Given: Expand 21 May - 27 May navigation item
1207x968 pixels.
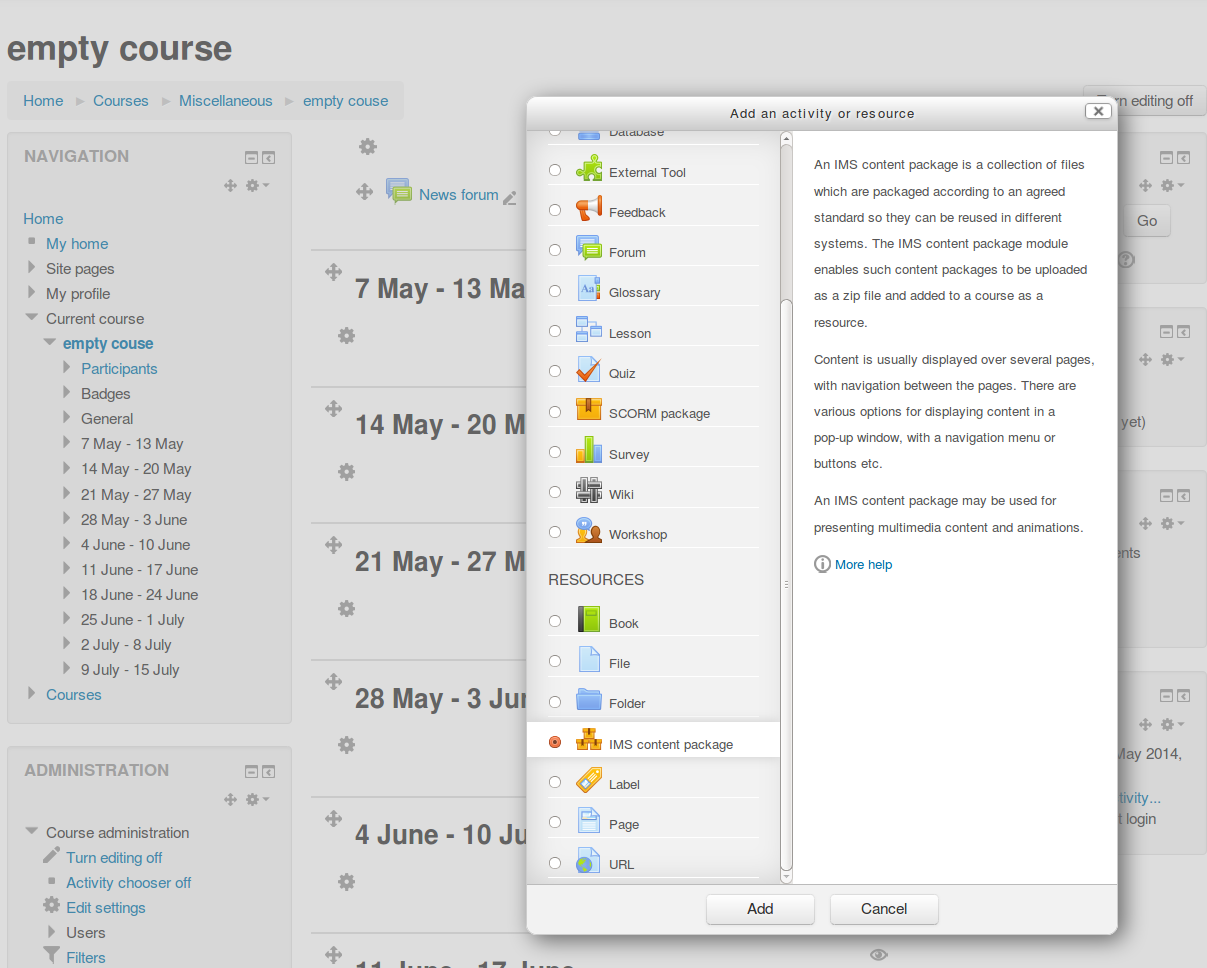Looking at the screenshot, I should (x=67, y=493).
